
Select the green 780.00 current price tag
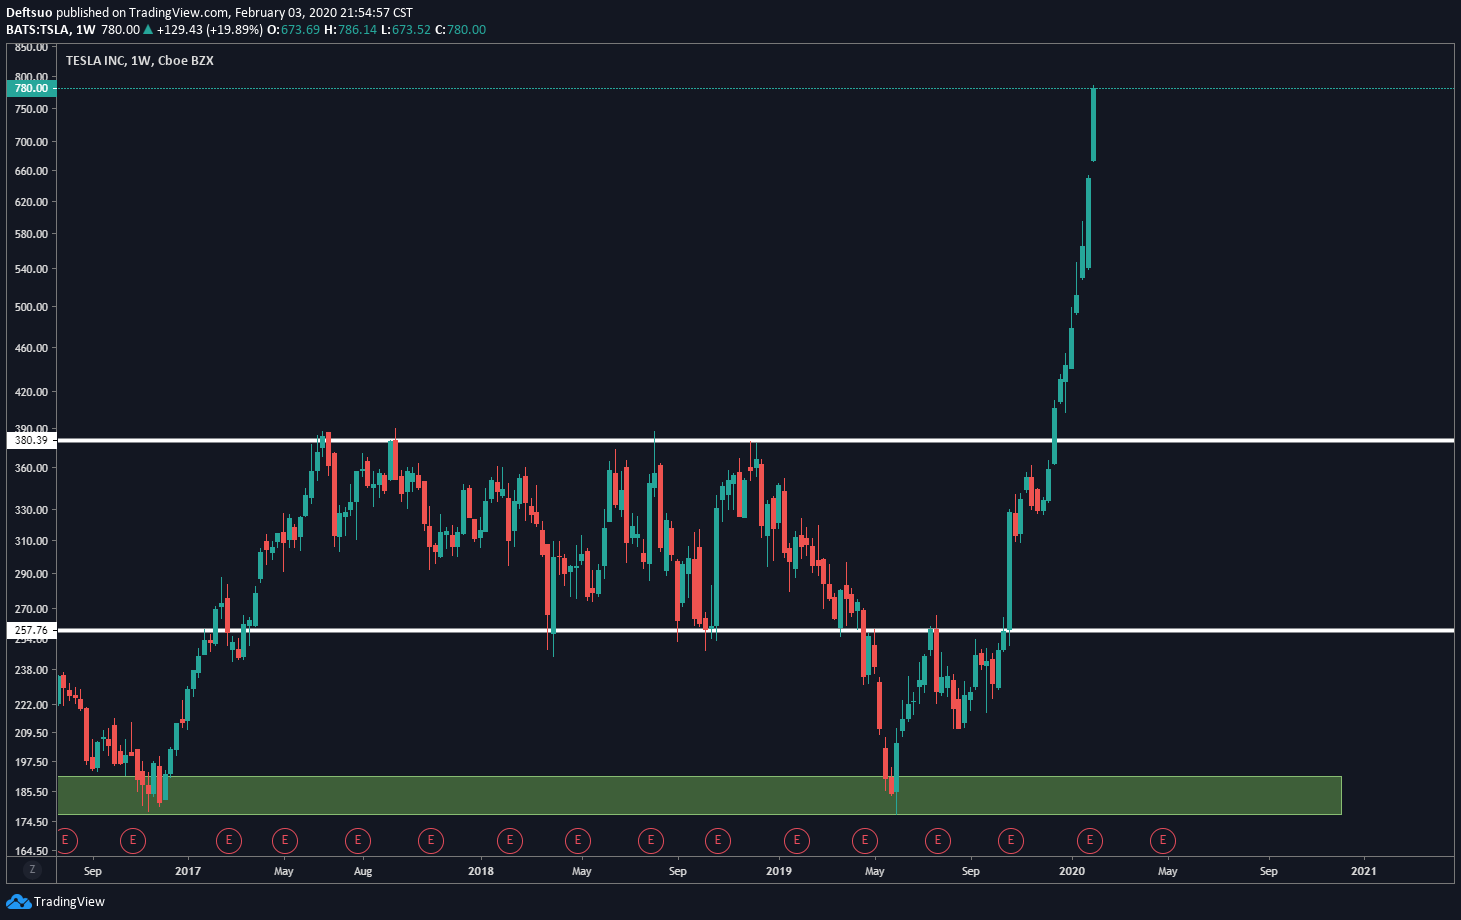[30, 88]
